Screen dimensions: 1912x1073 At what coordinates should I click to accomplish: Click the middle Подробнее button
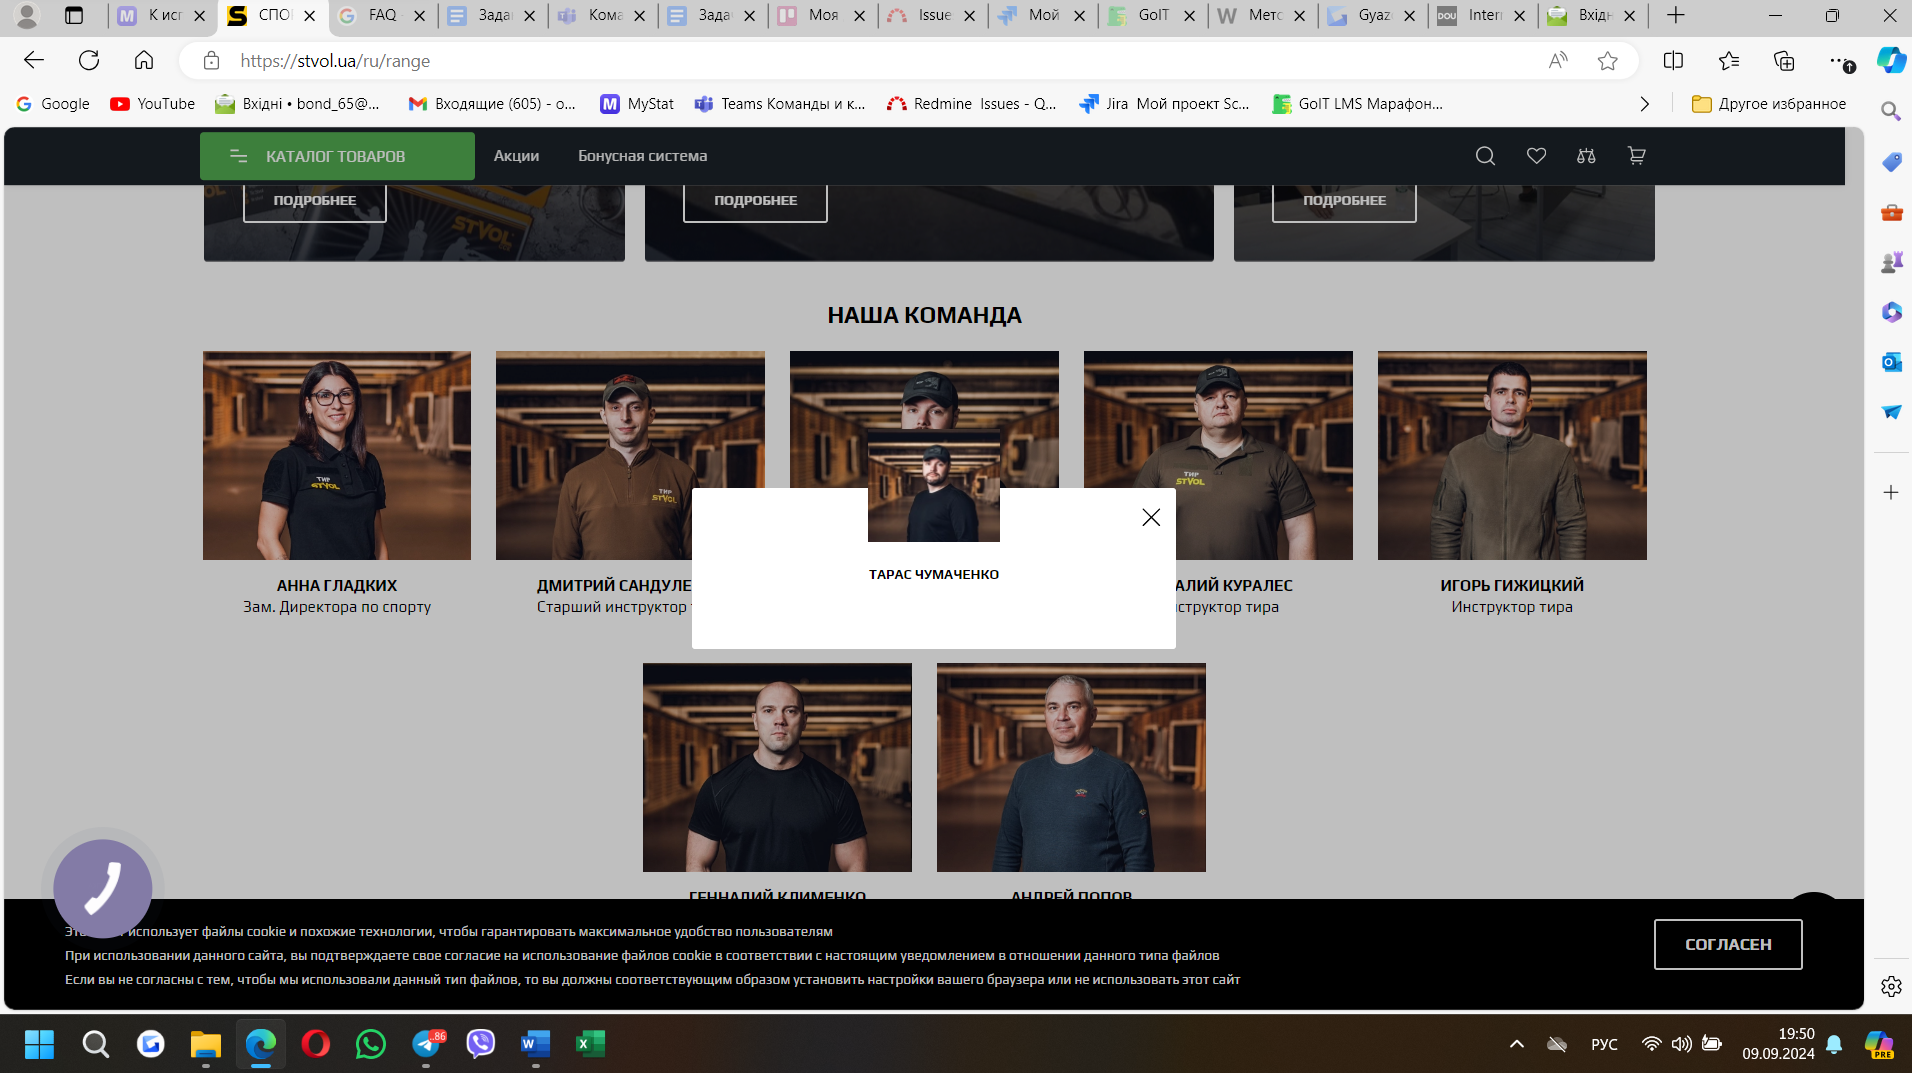[x=755, y=201]
